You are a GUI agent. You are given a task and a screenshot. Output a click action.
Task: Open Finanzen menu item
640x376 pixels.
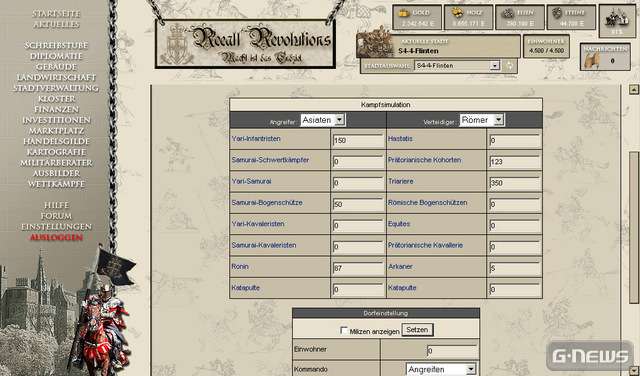tap(56, 109)
